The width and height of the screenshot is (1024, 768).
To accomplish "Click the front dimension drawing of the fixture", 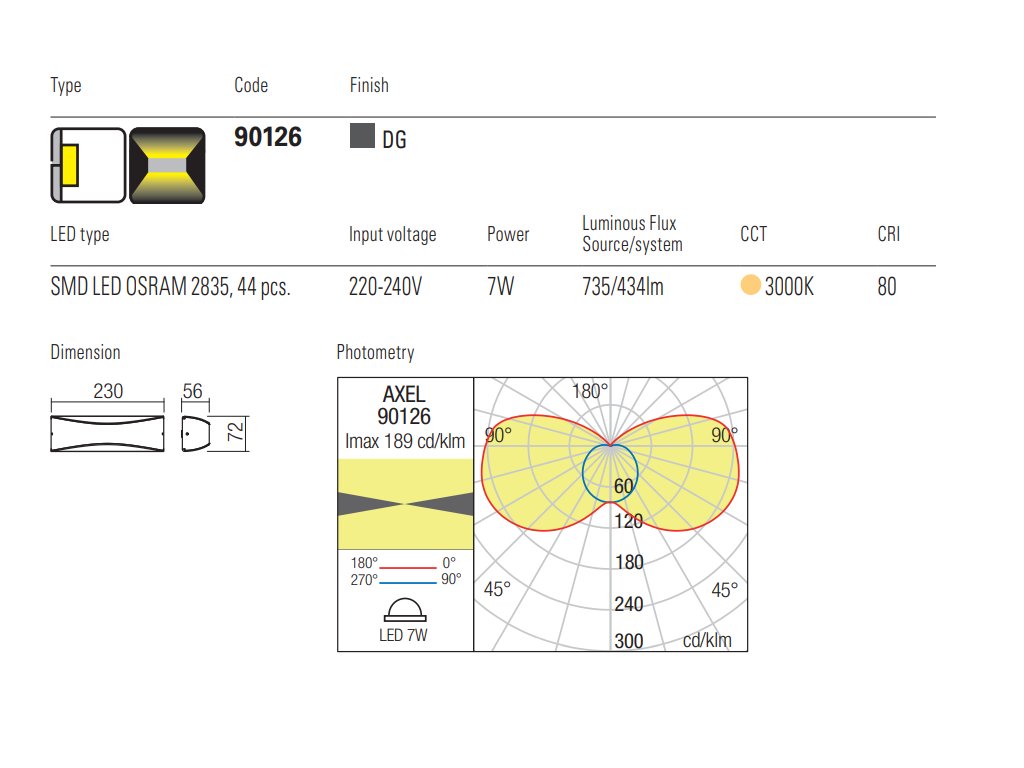I will pyautogui.click(x=108, y=433).
